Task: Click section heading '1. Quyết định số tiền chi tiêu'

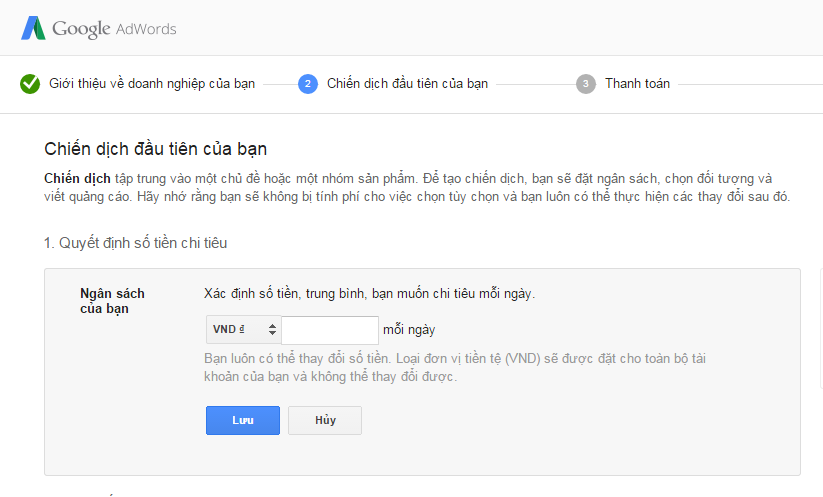Action: coord(142,242)
